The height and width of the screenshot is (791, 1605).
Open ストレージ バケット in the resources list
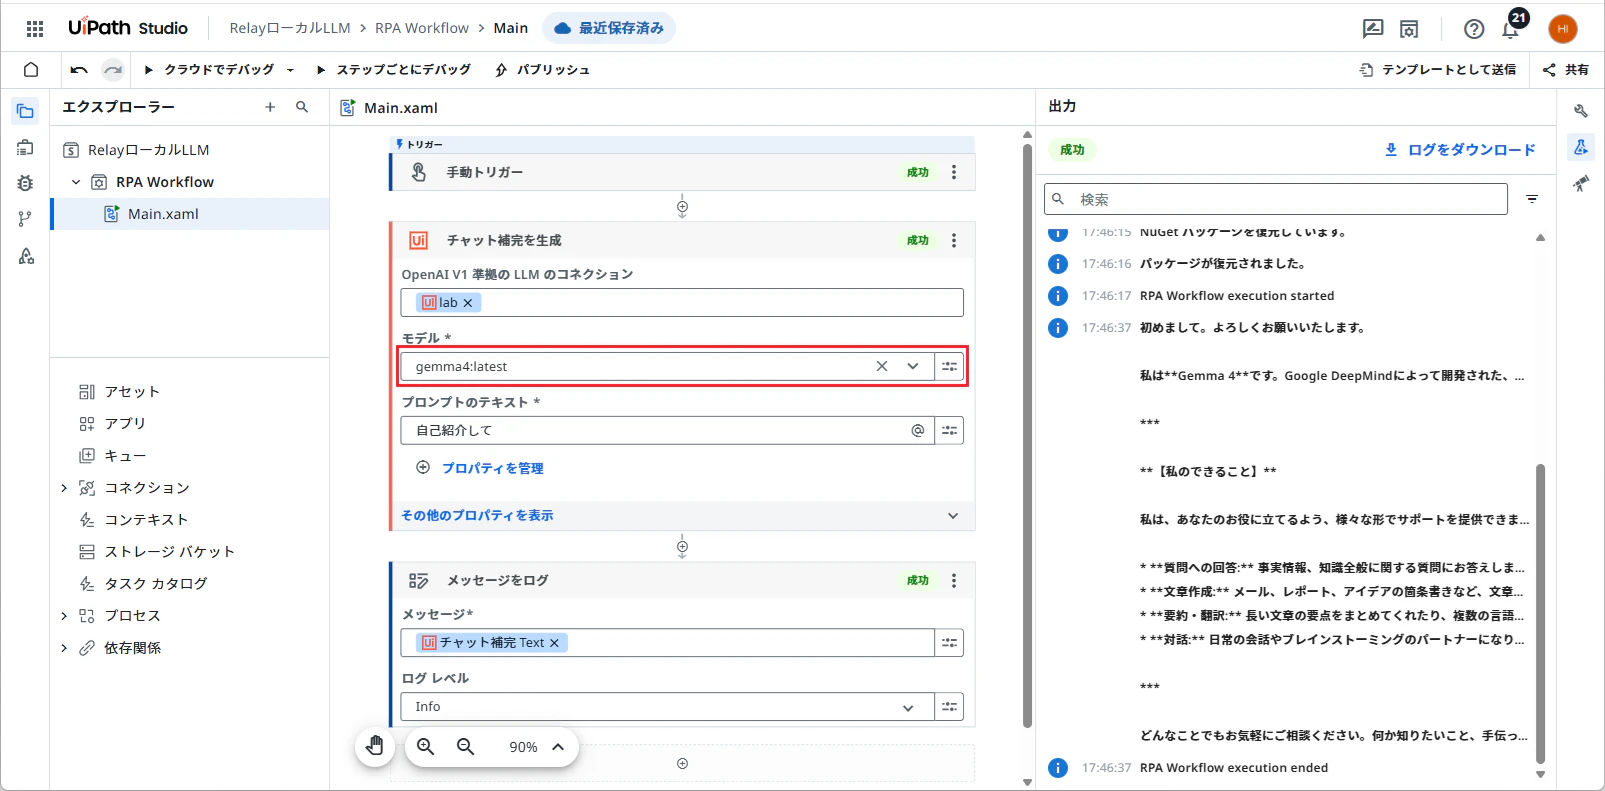tap(170, 552)
